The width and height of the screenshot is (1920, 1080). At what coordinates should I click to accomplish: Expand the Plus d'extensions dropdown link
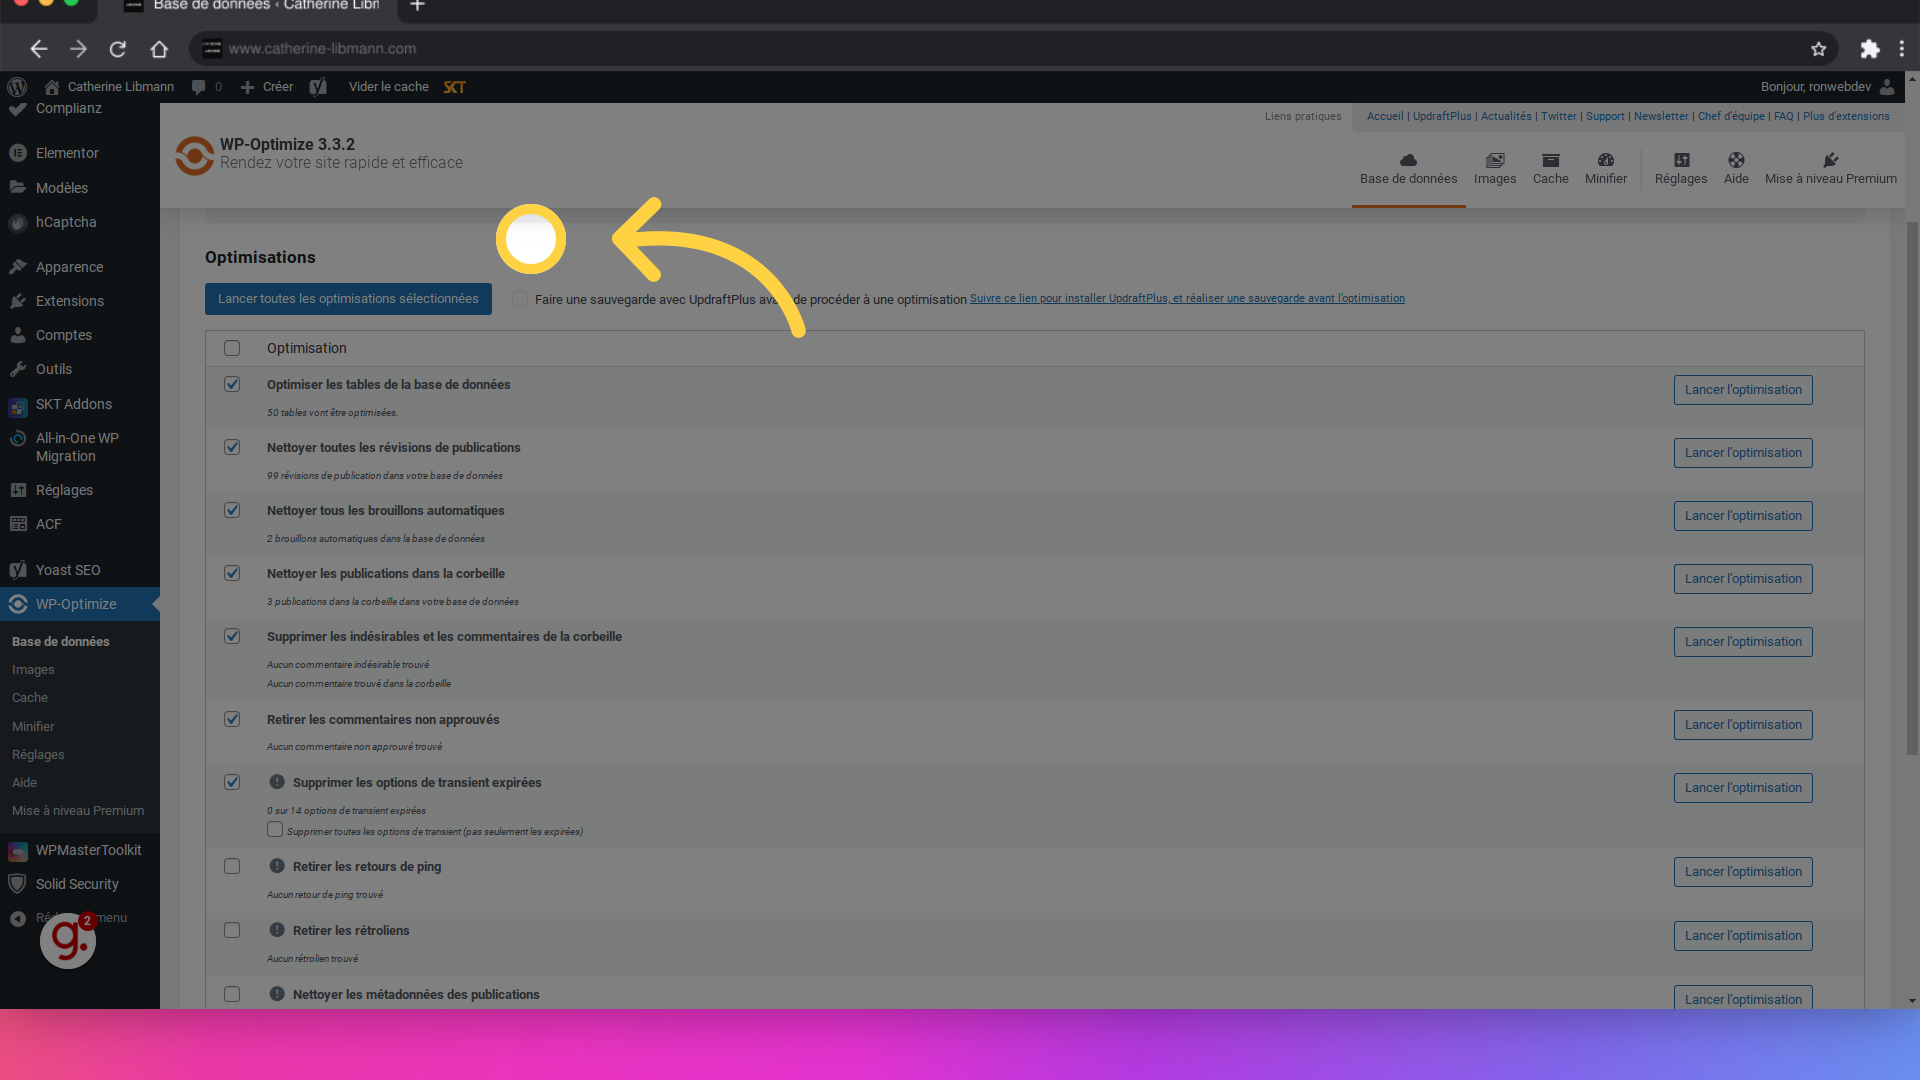click(1846, 116)
